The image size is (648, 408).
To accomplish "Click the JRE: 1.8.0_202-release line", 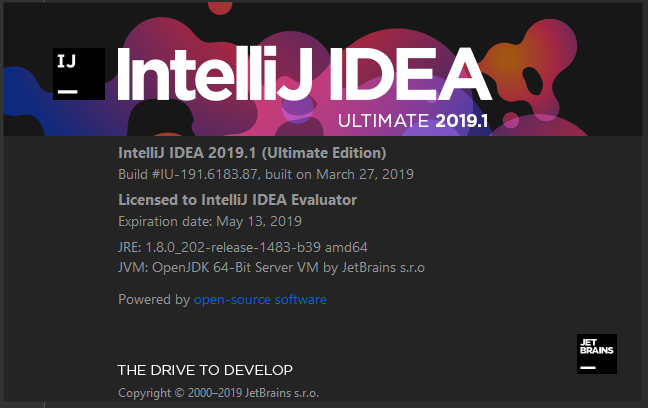I will click(x=243, y=247).
